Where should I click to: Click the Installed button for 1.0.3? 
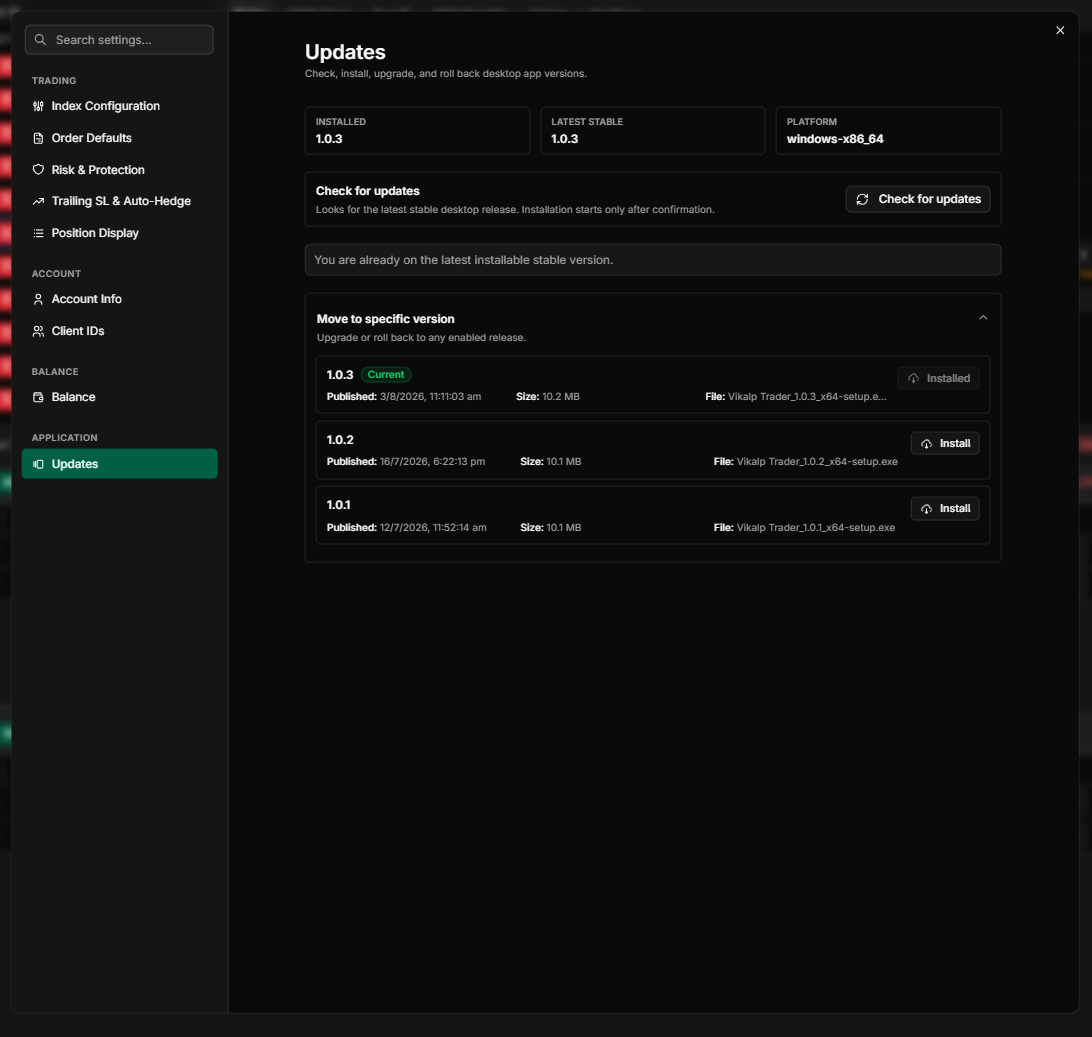938,378
